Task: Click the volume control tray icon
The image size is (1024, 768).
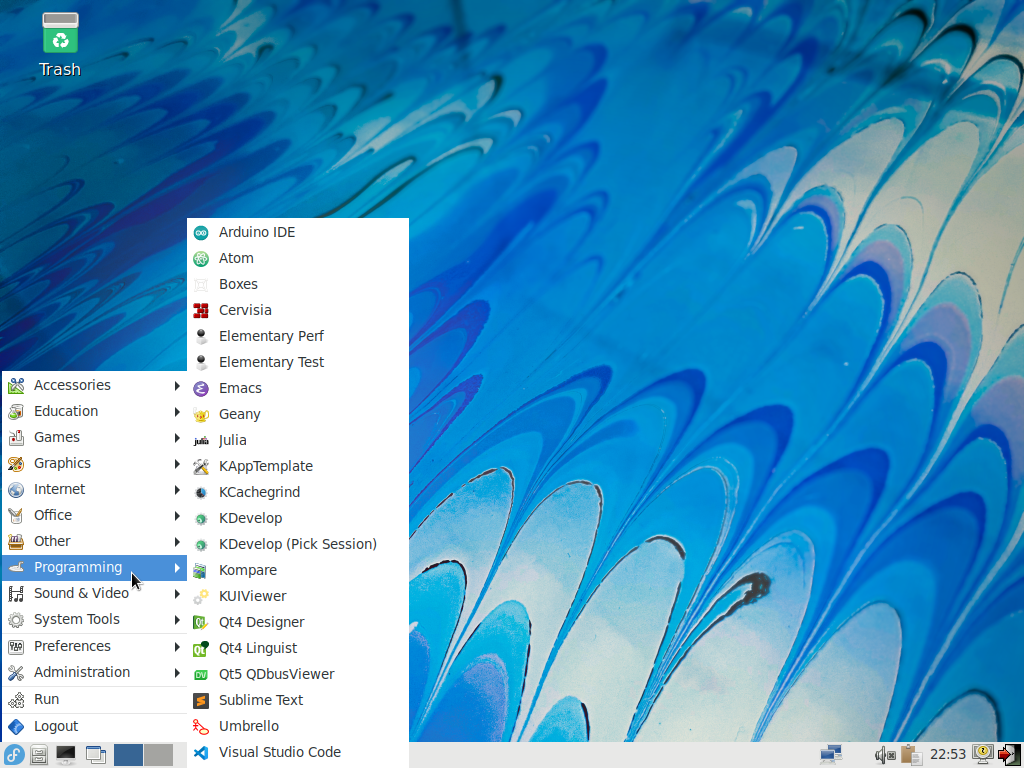Action: pyautogui.click(x=884, y=755)
